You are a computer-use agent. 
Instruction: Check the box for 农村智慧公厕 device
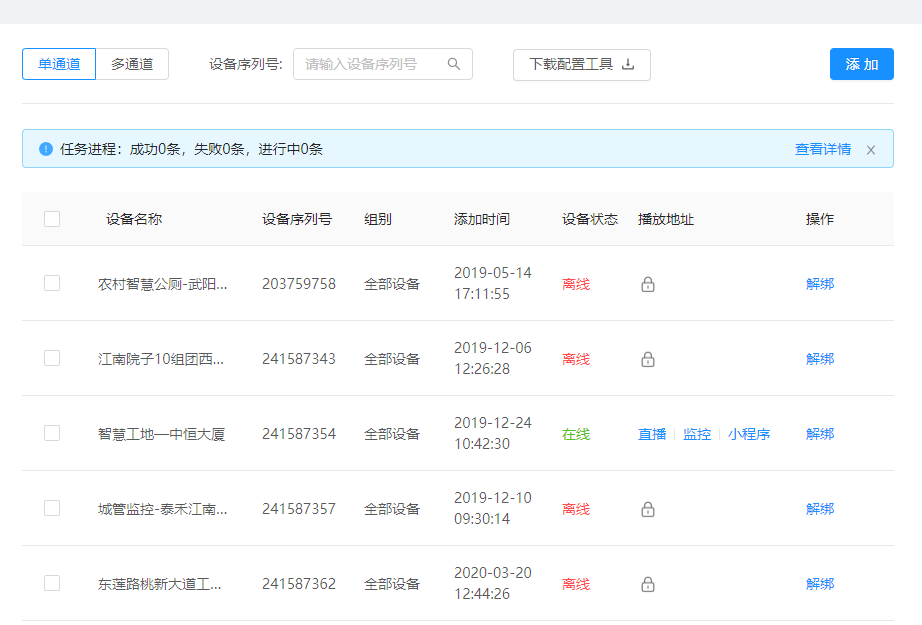click(x=52, y=283)
